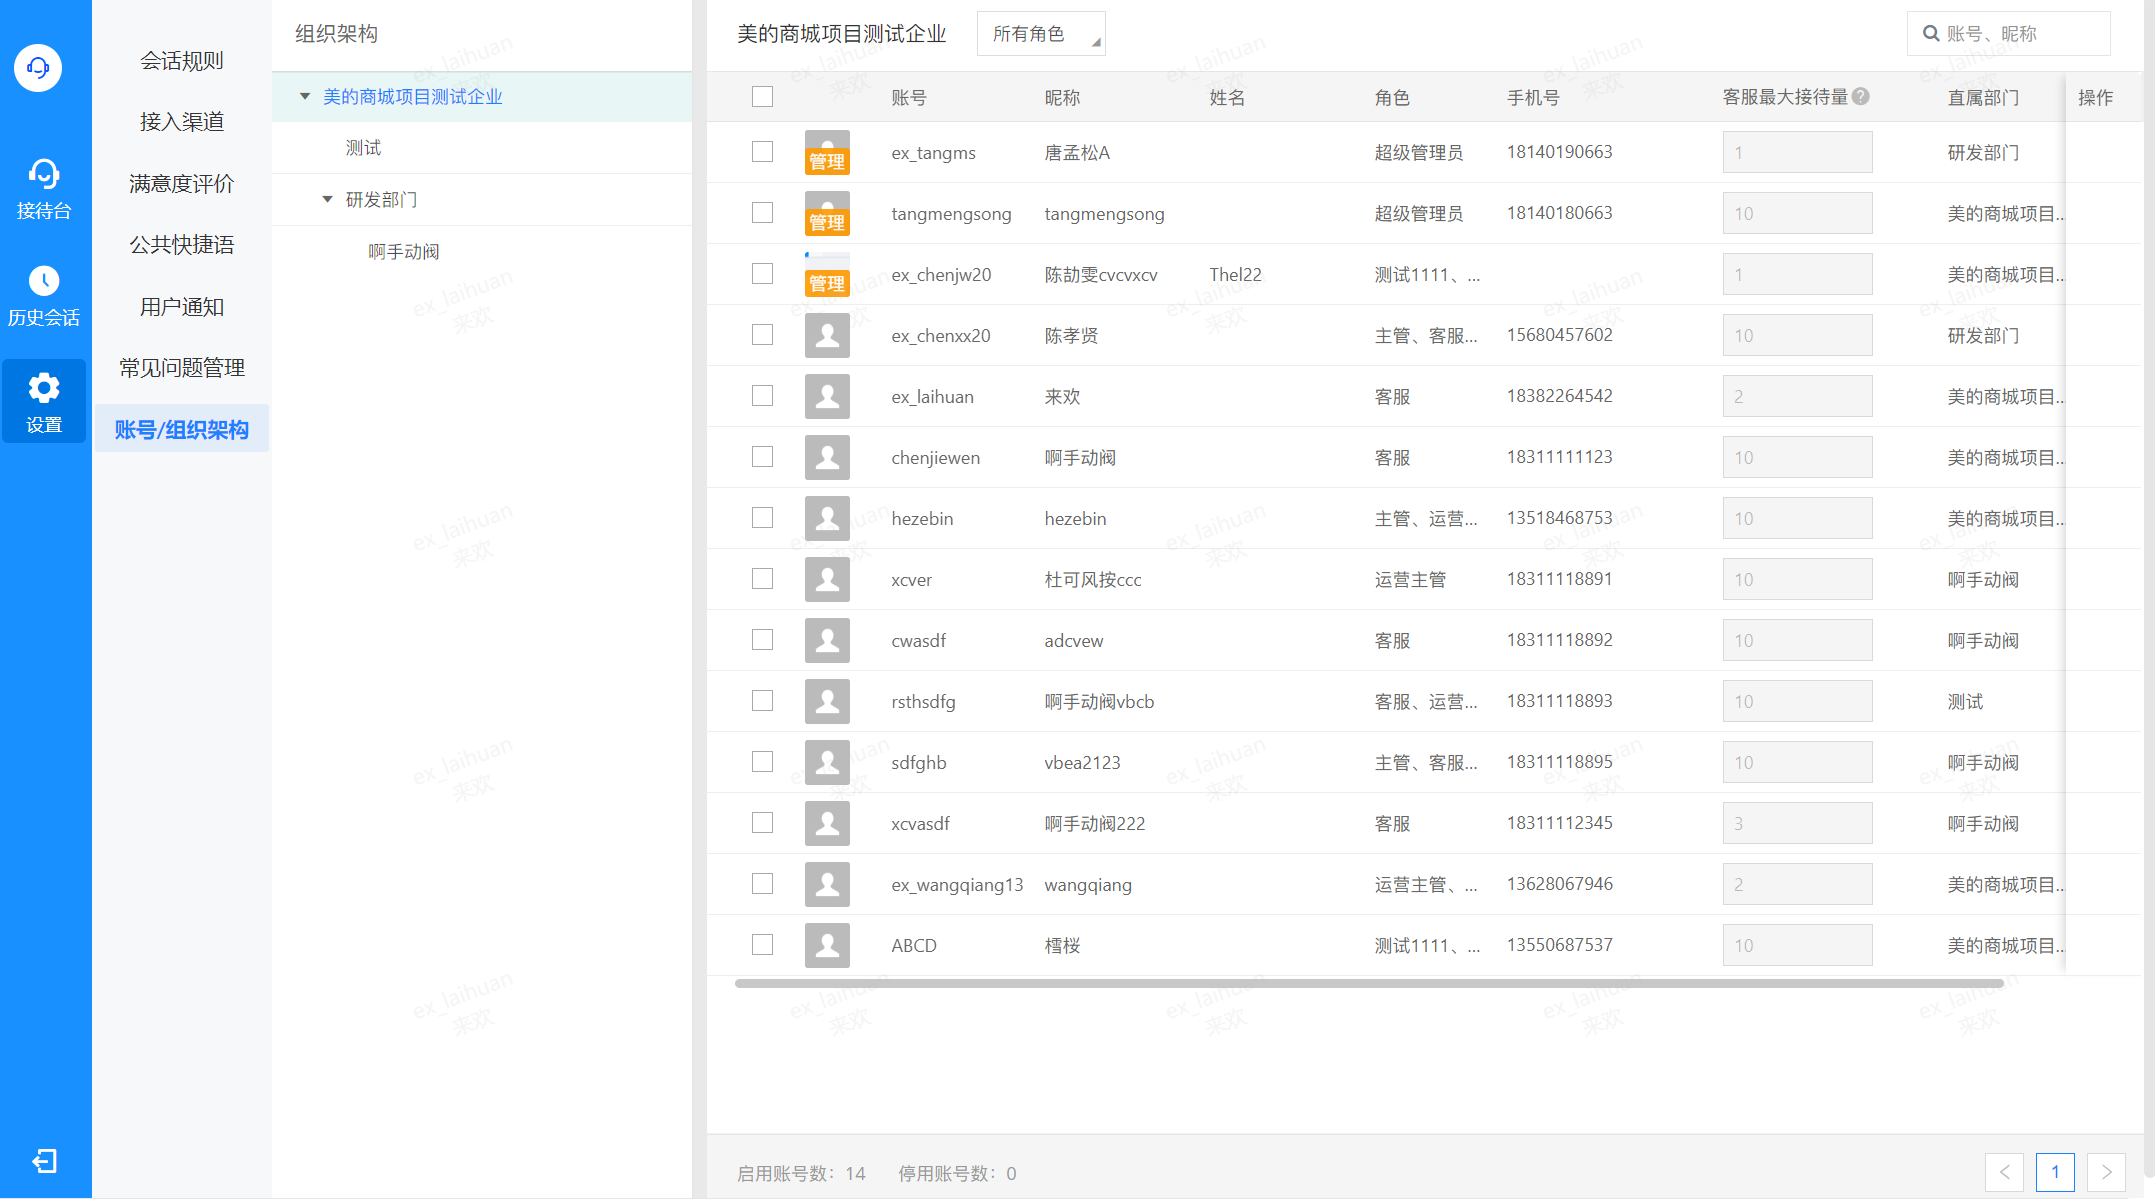
Task: Click avatar of sdfghb account
Action: [827, 763]
